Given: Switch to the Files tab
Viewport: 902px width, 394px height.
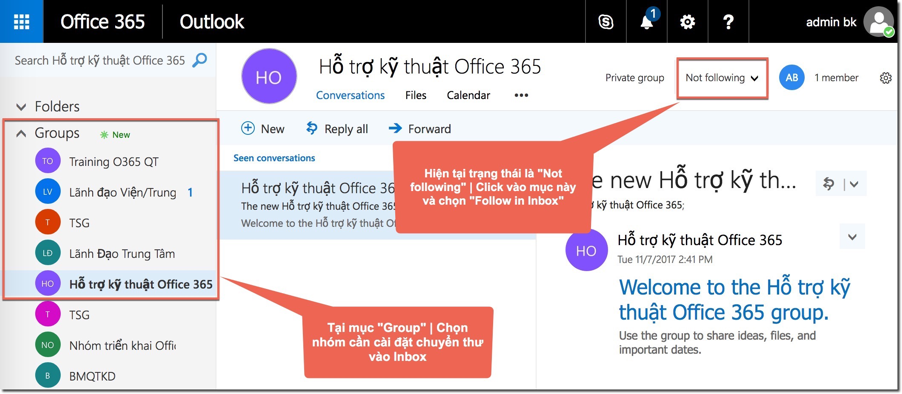Looking at the screenshot, I should tap(415, 95).
